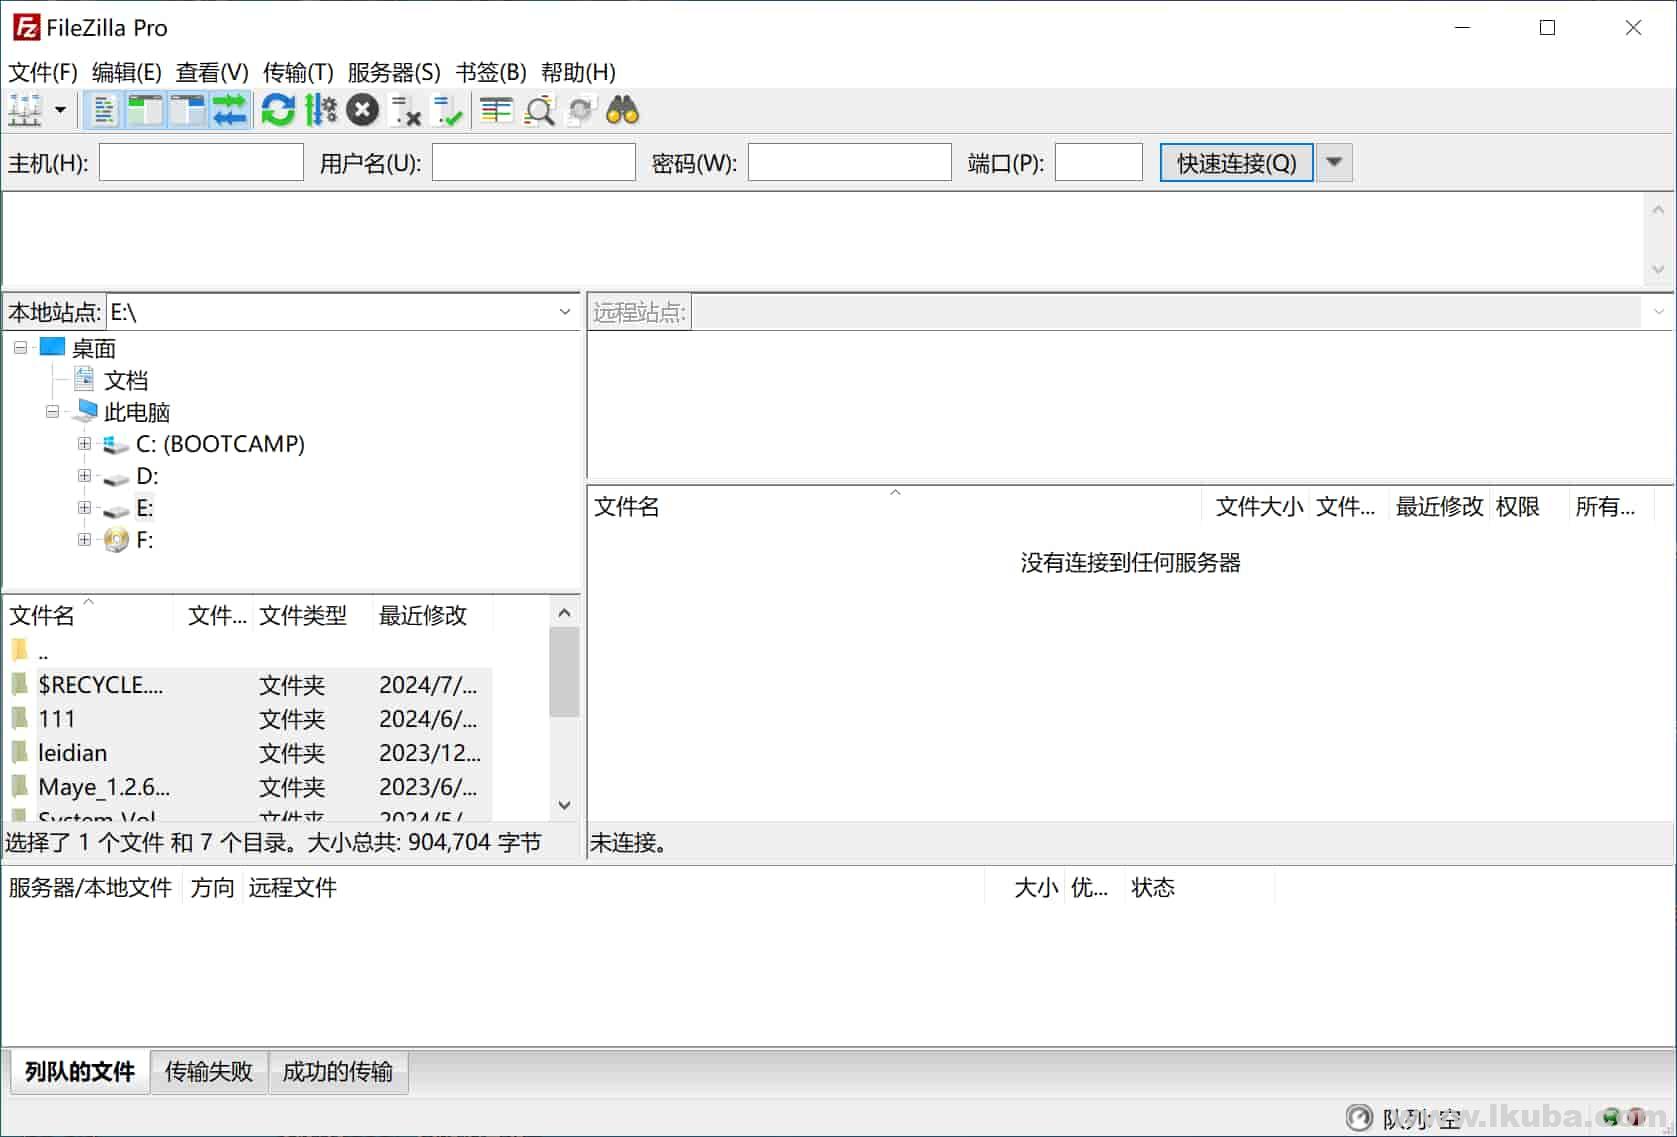
Task: Select the D: drive icon
Action: 116,478
